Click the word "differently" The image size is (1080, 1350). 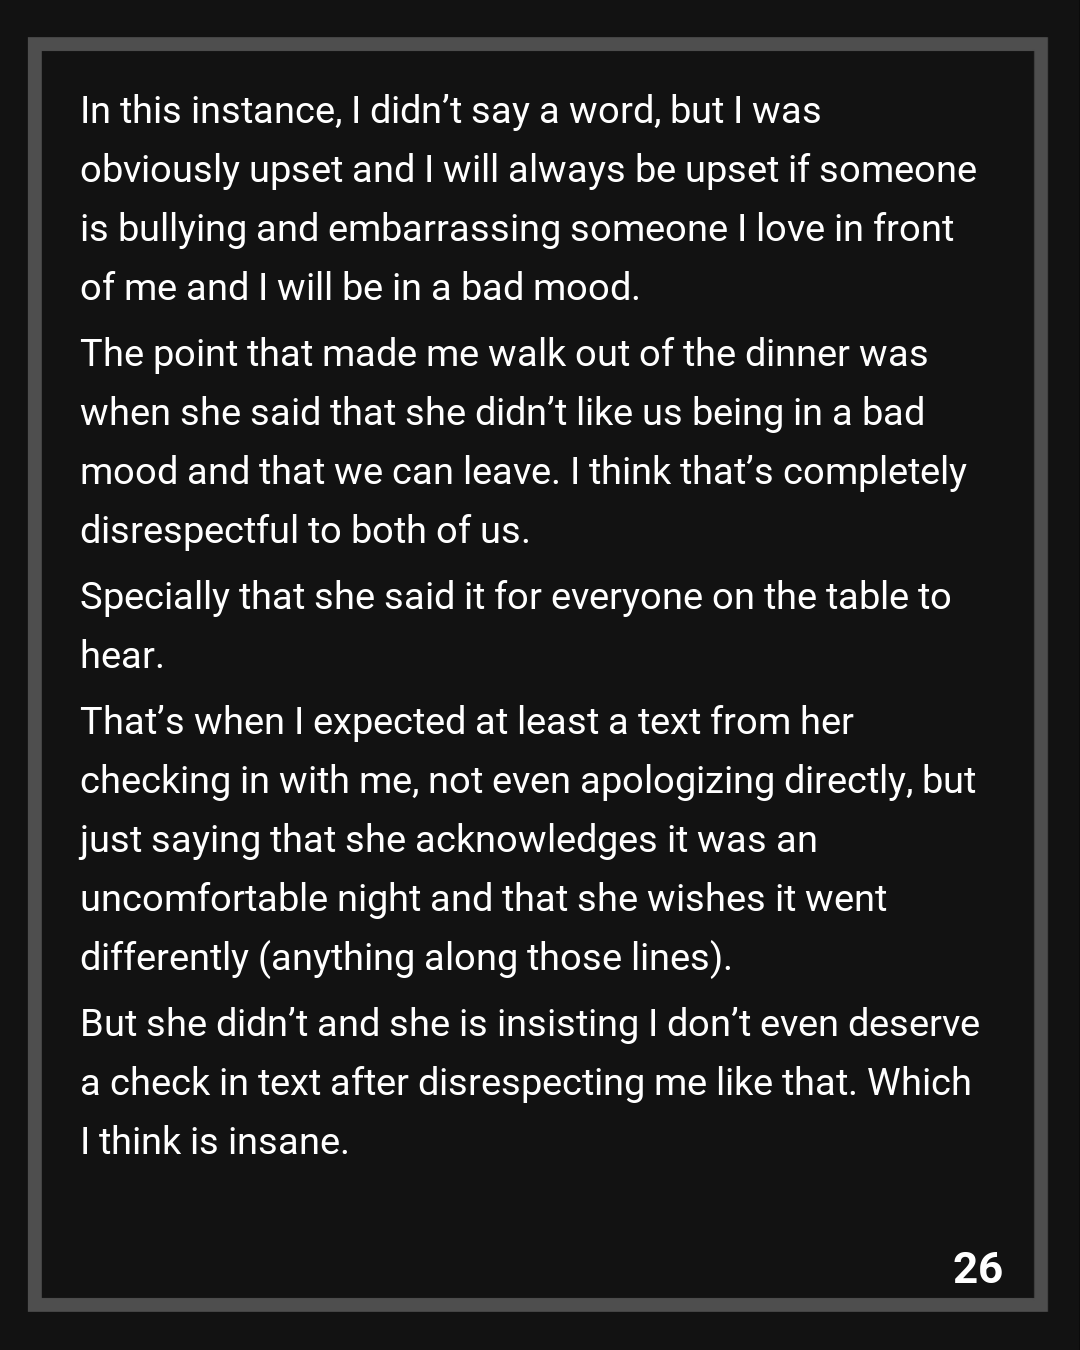point(164,958)
